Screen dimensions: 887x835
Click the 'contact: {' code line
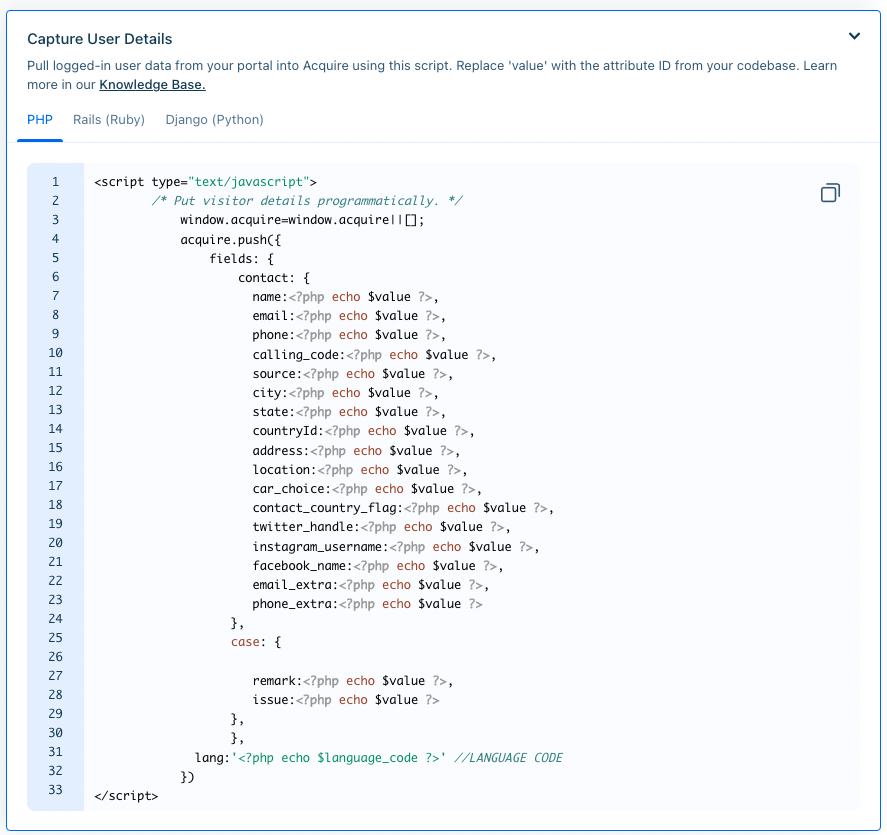(x=274, y=278)
